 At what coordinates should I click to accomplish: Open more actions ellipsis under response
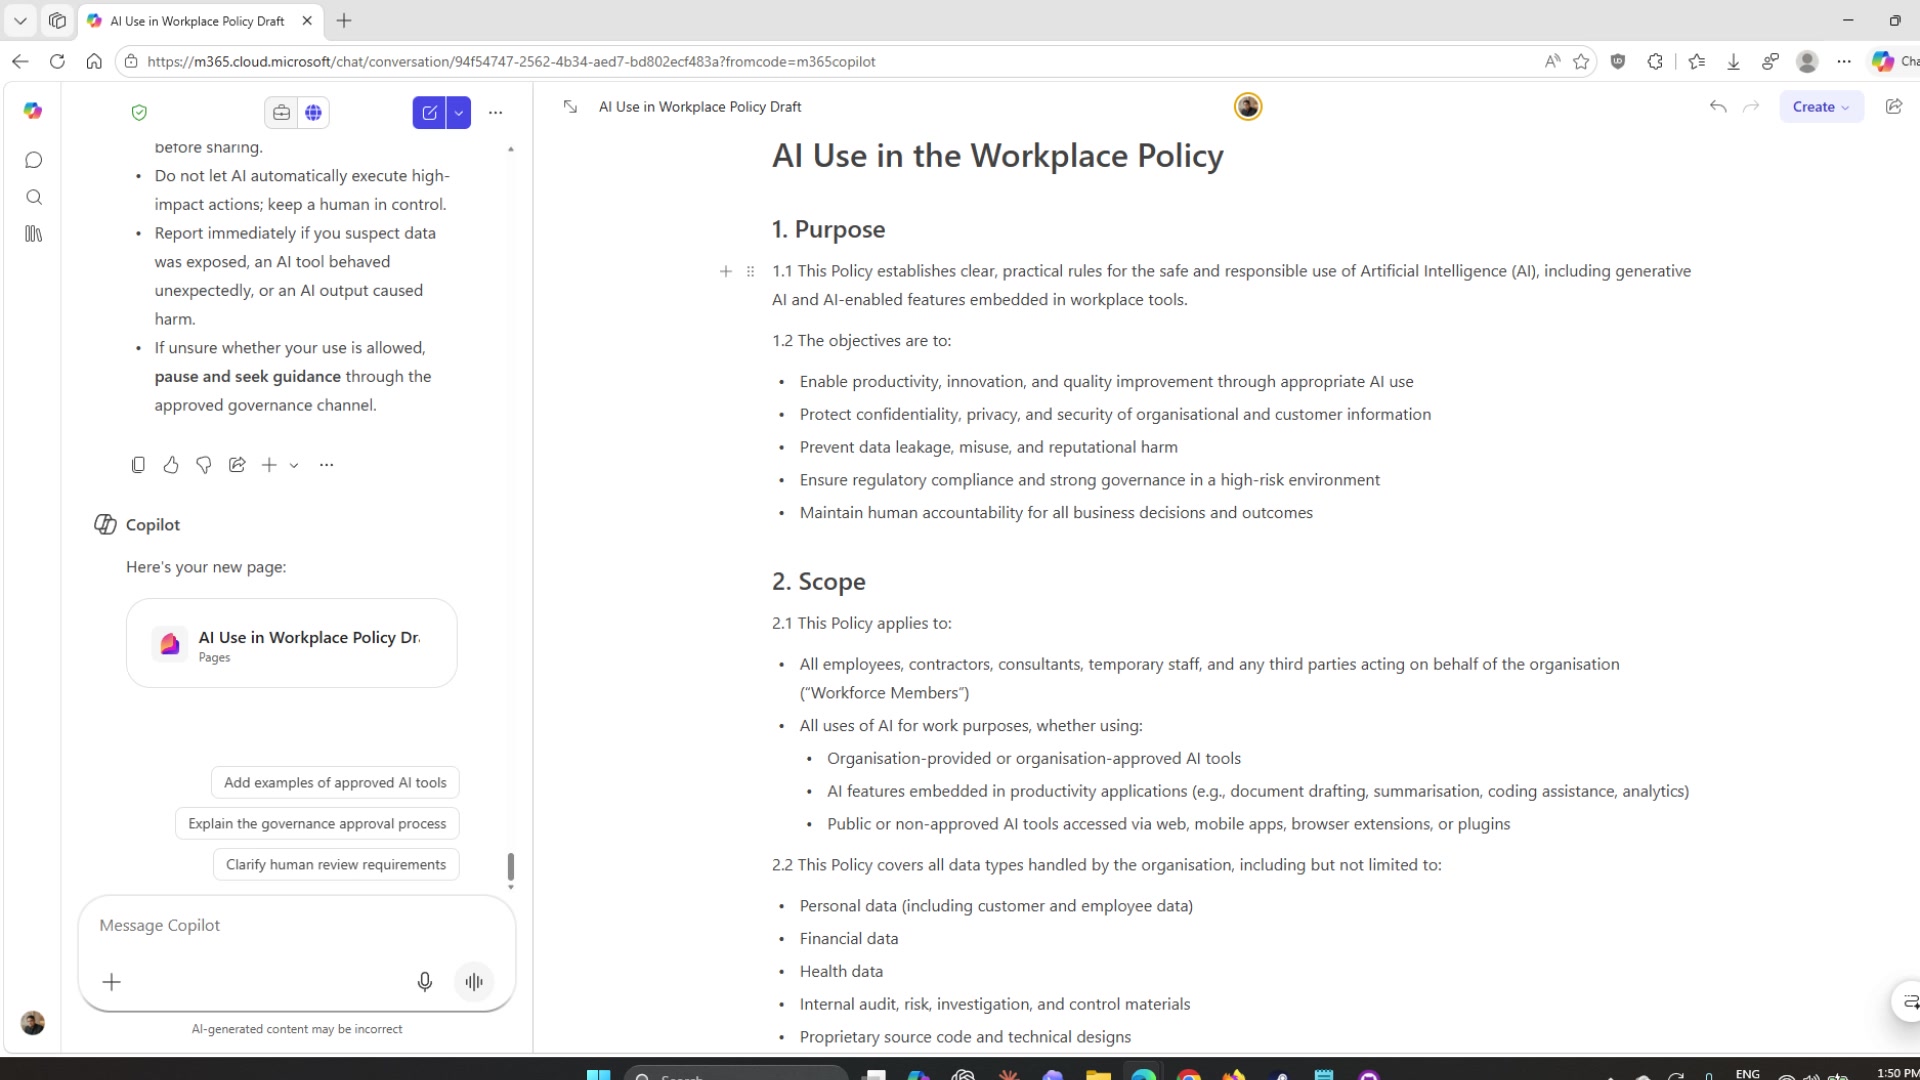[x=326, y=465]
